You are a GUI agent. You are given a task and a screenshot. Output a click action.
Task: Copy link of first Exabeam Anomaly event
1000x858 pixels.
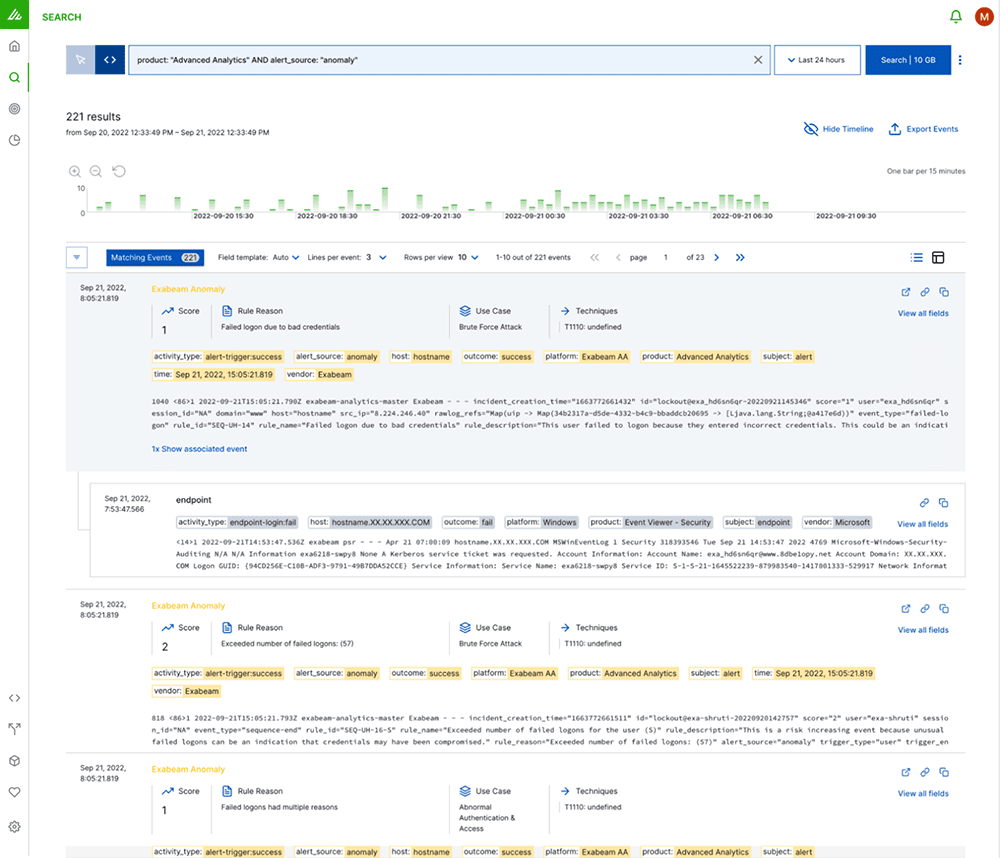(x=925, y=292)
